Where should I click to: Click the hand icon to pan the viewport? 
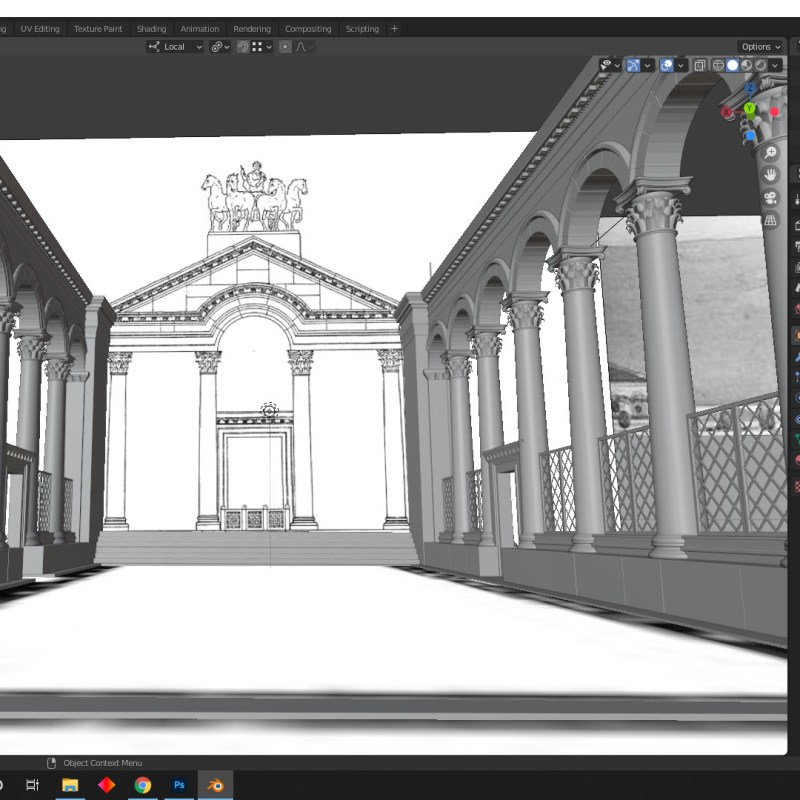(x=770, y=175)
